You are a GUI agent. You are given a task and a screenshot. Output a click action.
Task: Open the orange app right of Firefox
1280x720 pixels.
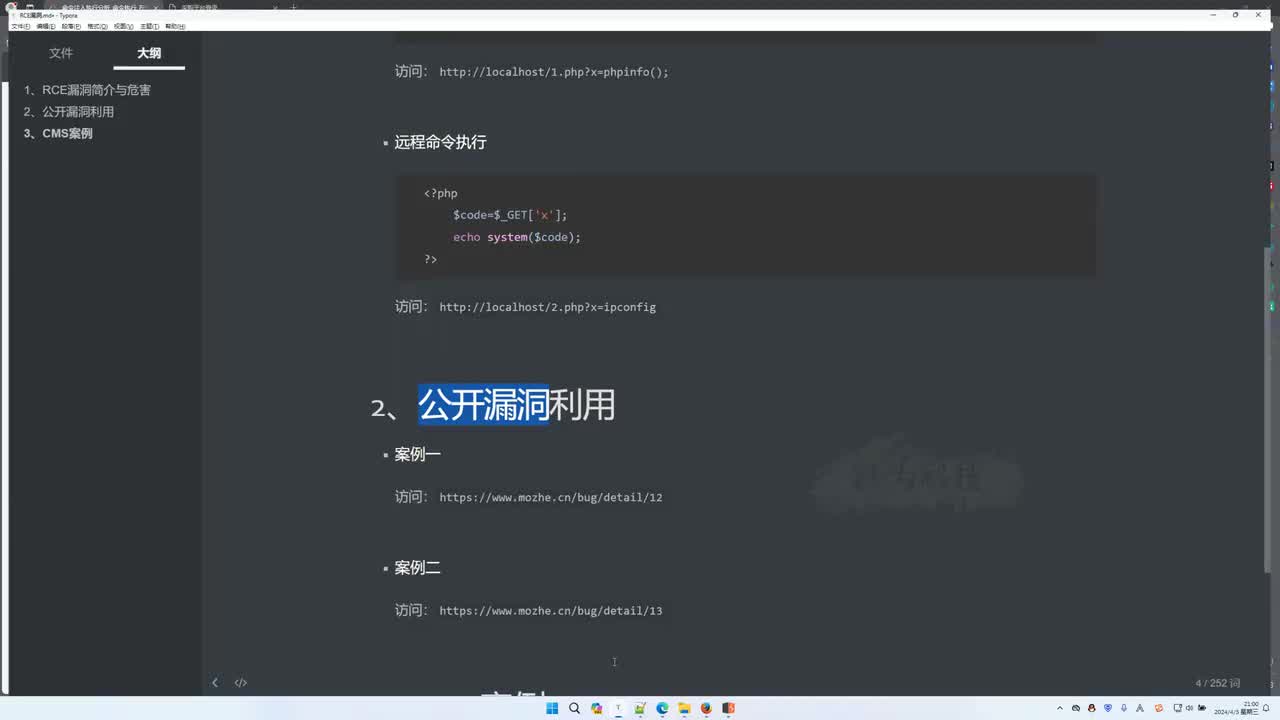pyautogui.click(x=728, y=708)
